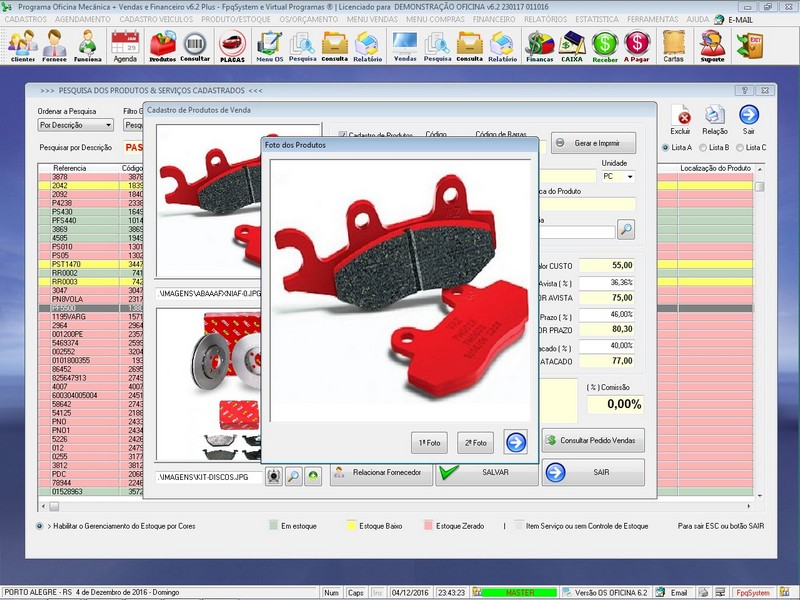Open the Clientes icon in the toolbar
This screenshot has height=600, width=800.
[x=23, y=46]
